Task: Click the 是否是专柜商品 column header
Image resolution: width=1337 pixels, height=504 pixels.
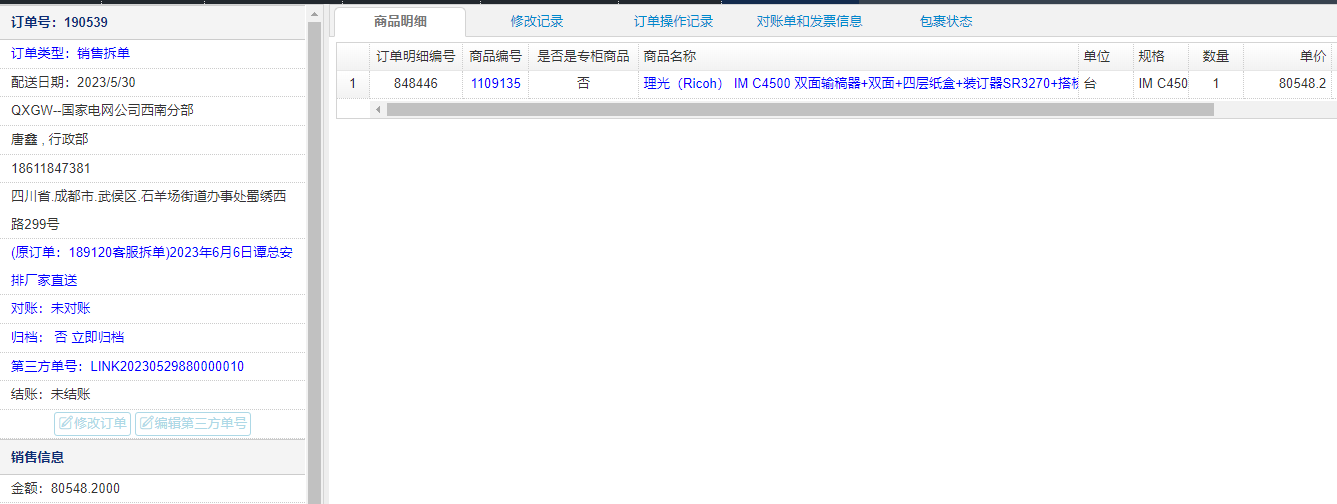Action: point(584,57)
